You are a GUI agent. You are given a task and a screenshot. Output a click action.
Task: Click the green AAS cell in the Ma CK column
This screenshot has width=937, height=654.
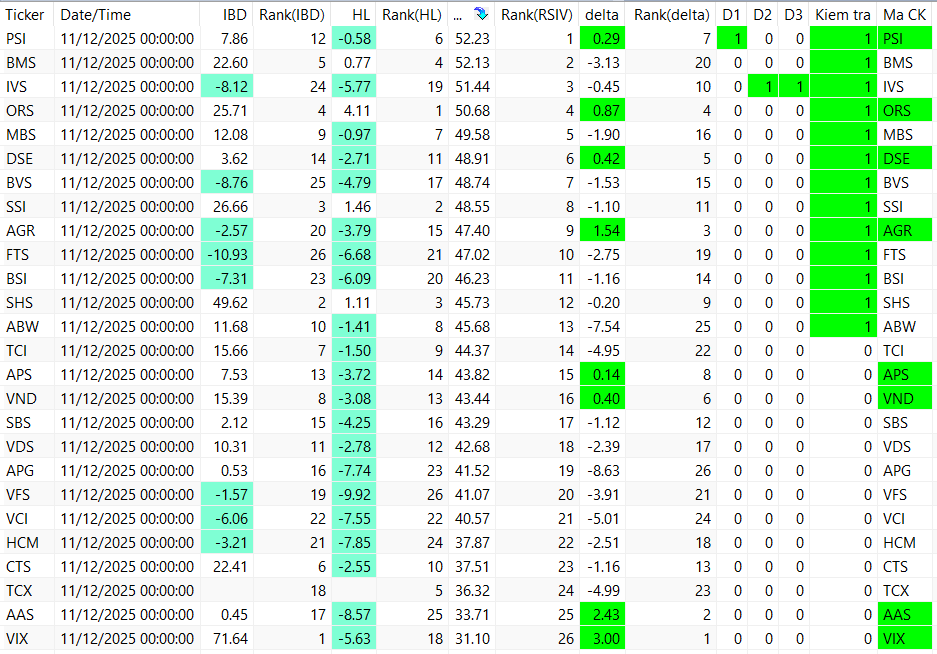(905, 615)
